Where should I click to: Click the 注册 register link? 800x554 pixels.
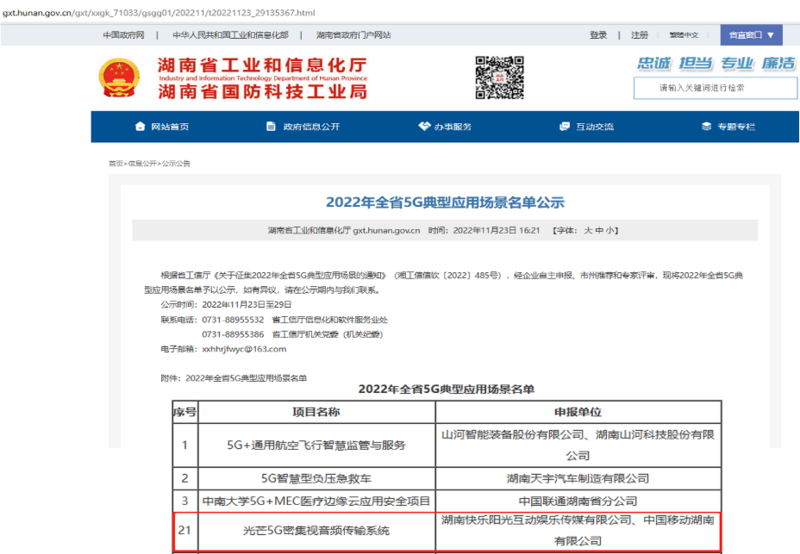pyautogui.click(x=639, y=35)
